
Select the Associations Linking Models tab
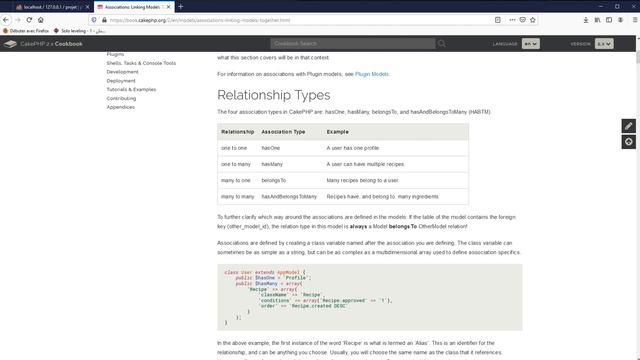click(134, 7)
